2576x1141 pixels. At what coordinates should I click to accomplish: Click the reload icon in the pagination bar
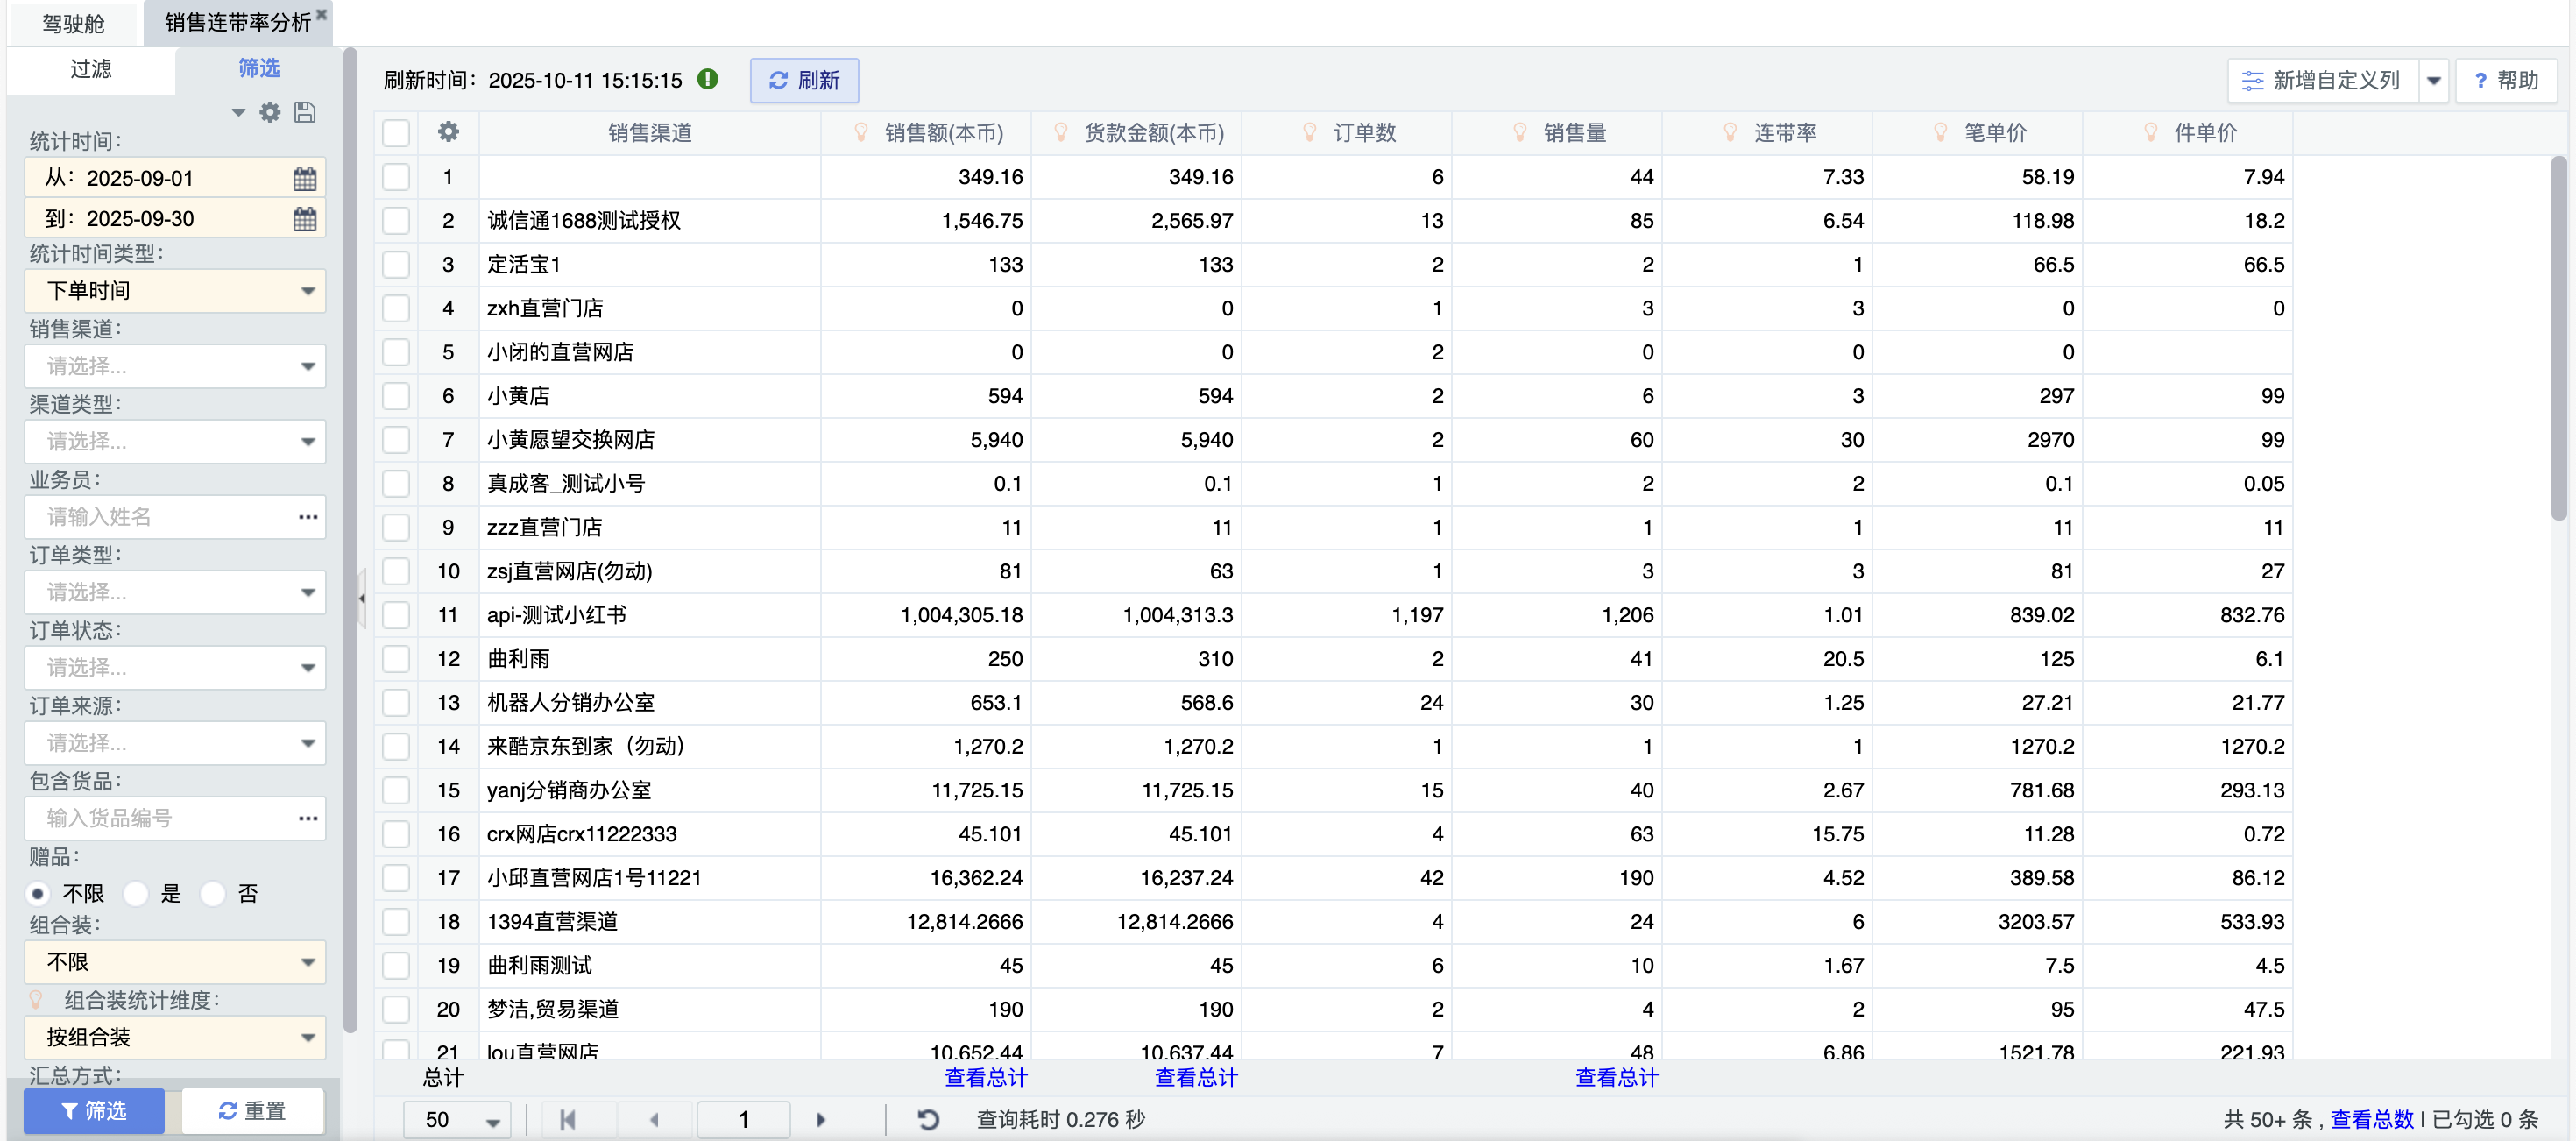pos(928,1119)
